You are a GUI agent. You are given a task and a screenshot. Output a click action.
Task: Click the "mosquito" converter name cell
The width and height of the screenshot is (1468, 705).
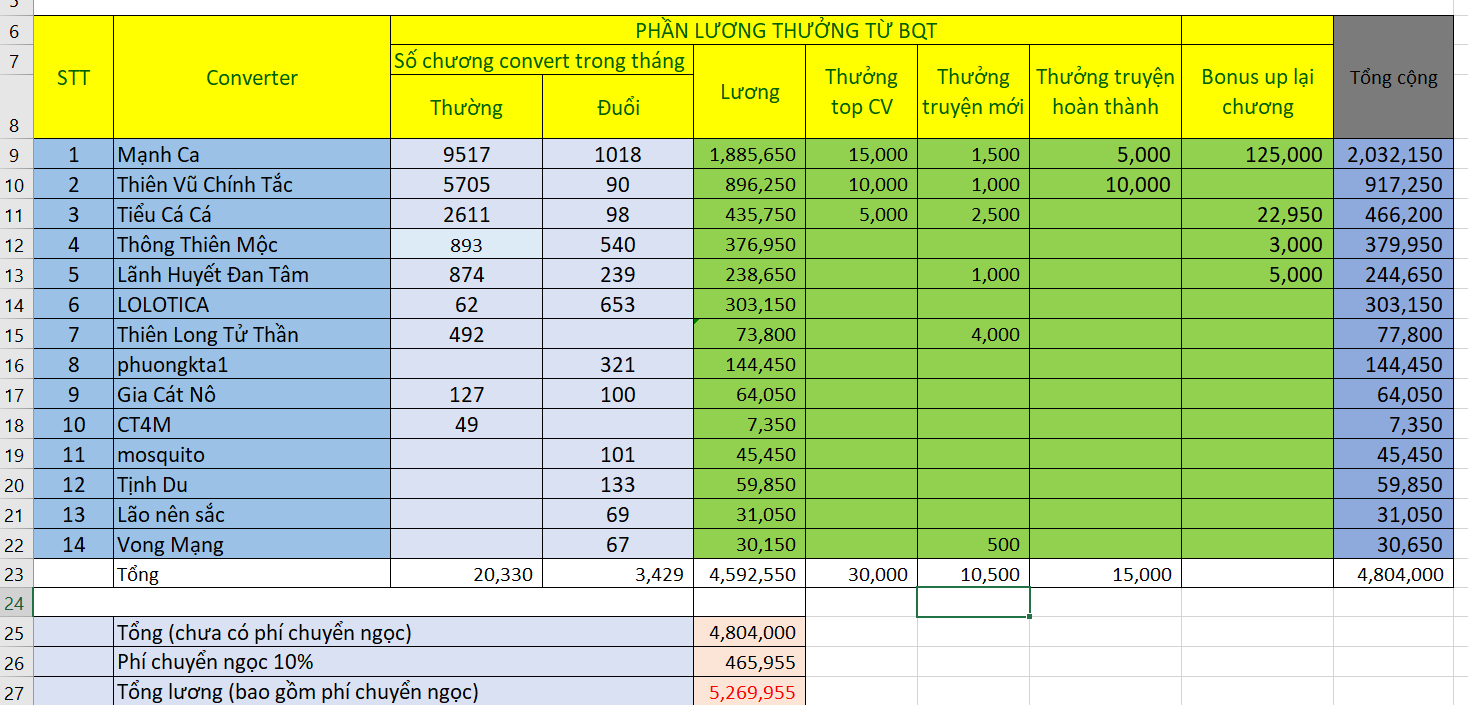(250, 454)
